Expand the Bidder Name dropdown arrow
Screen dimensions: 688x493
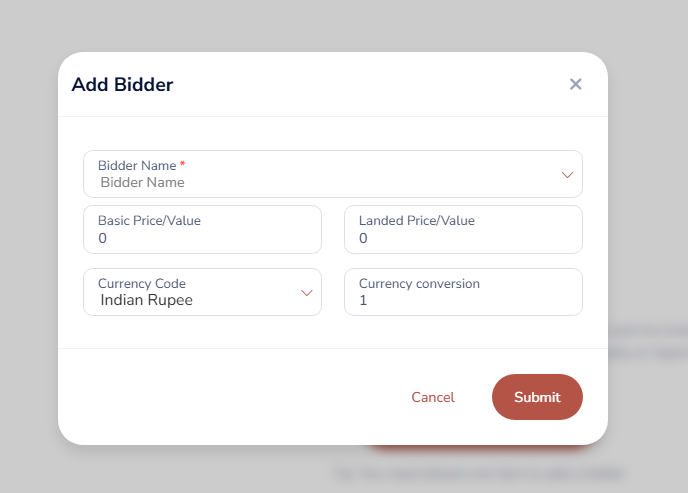click(567, 175)
